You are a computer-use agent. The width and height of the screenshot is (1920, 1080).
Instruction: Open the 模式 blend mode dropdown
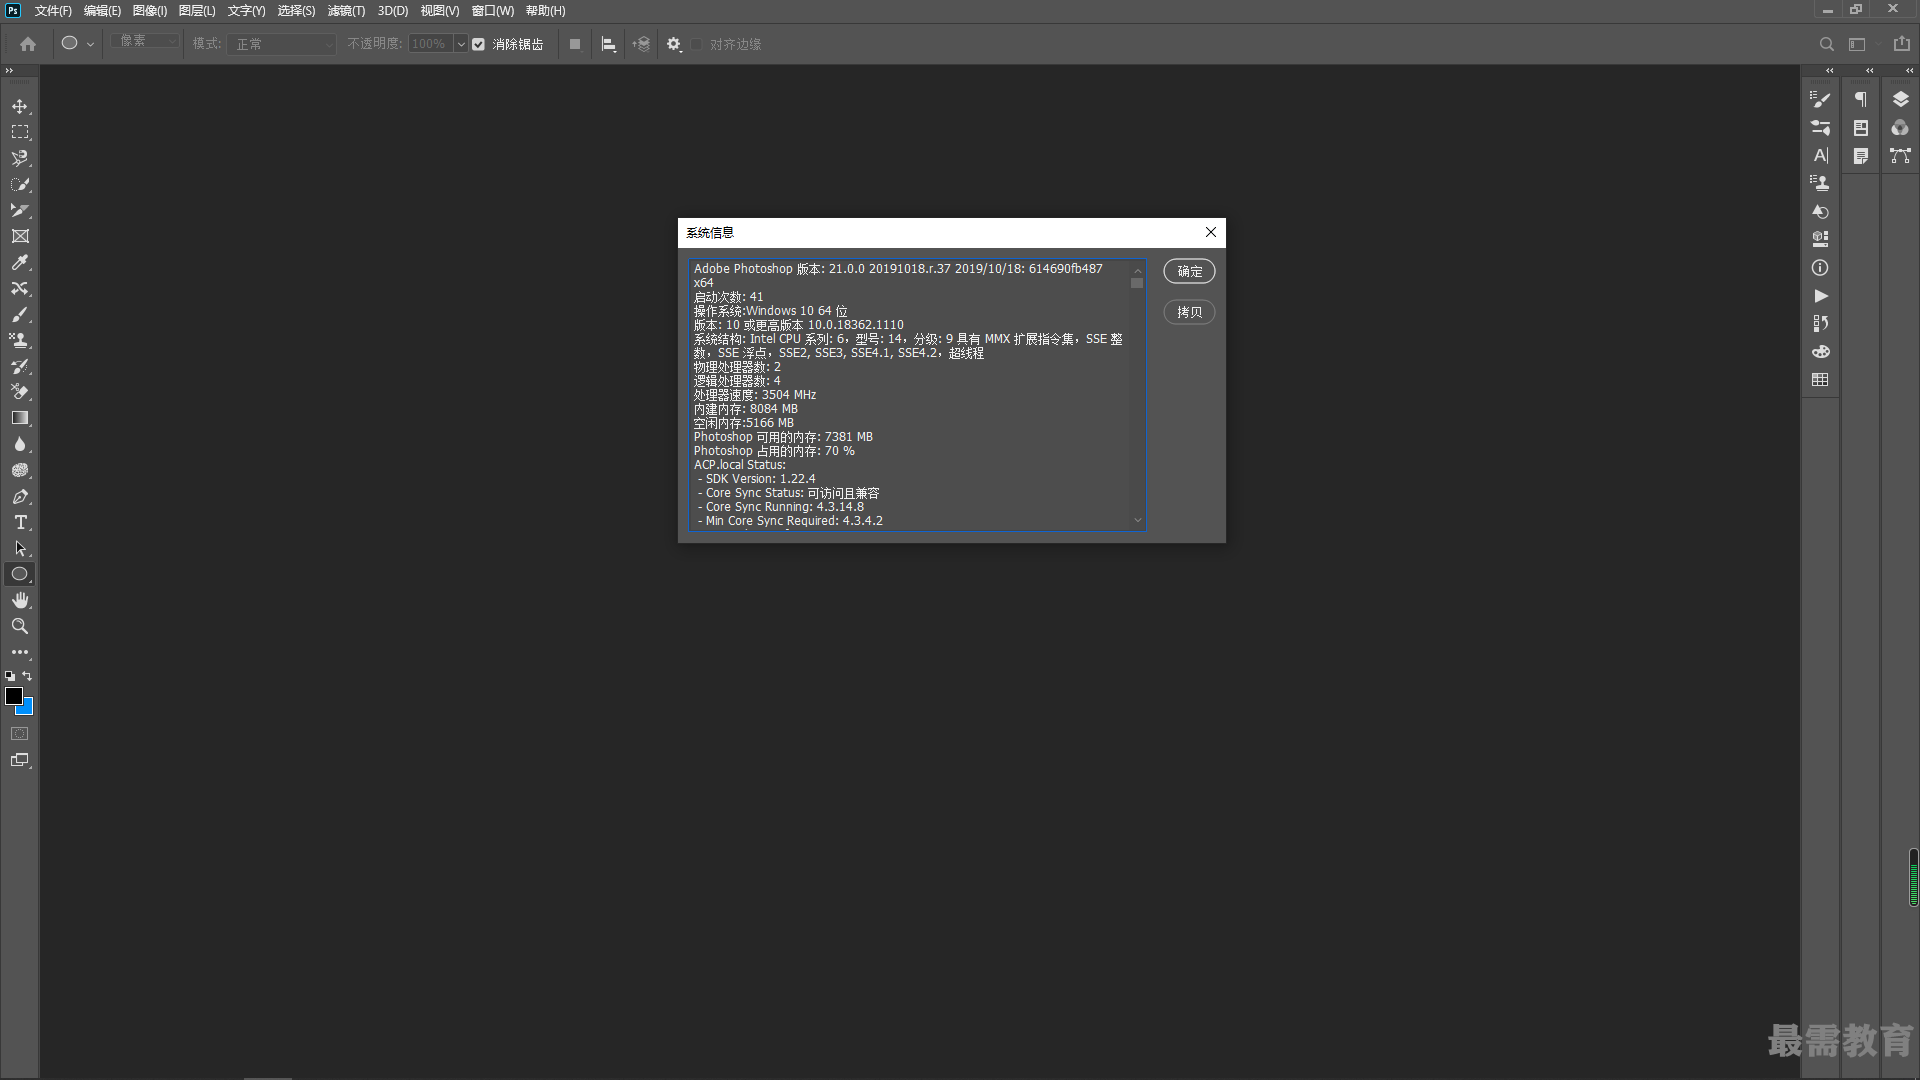281,44
